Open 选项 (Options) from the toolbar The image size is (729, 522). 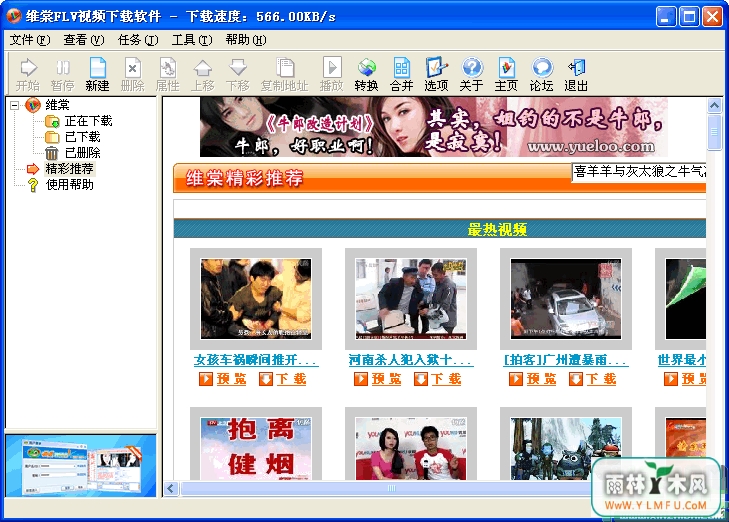point(437,74)
